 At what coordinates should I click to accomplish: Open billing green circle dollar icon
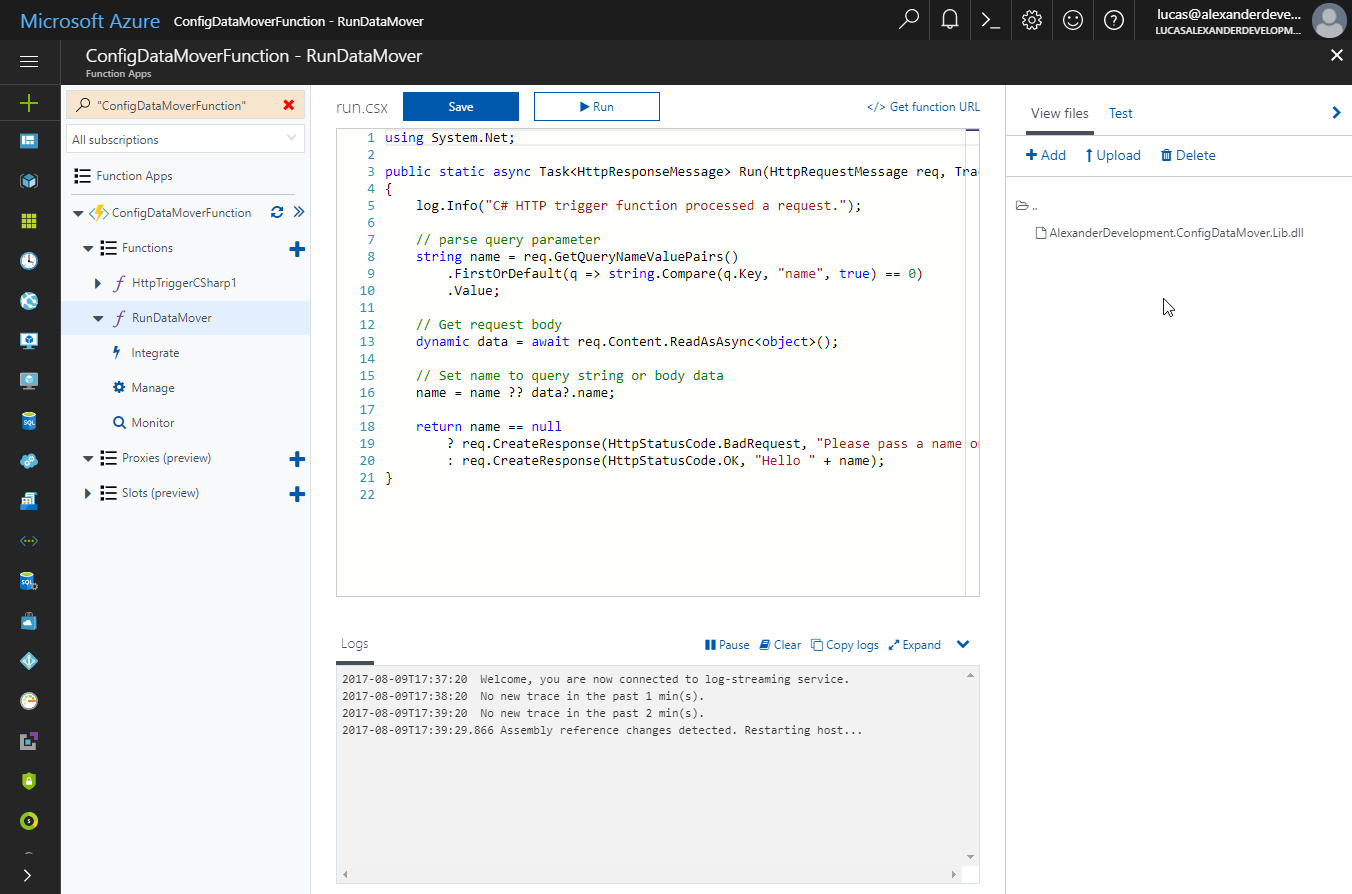point(29,821)
